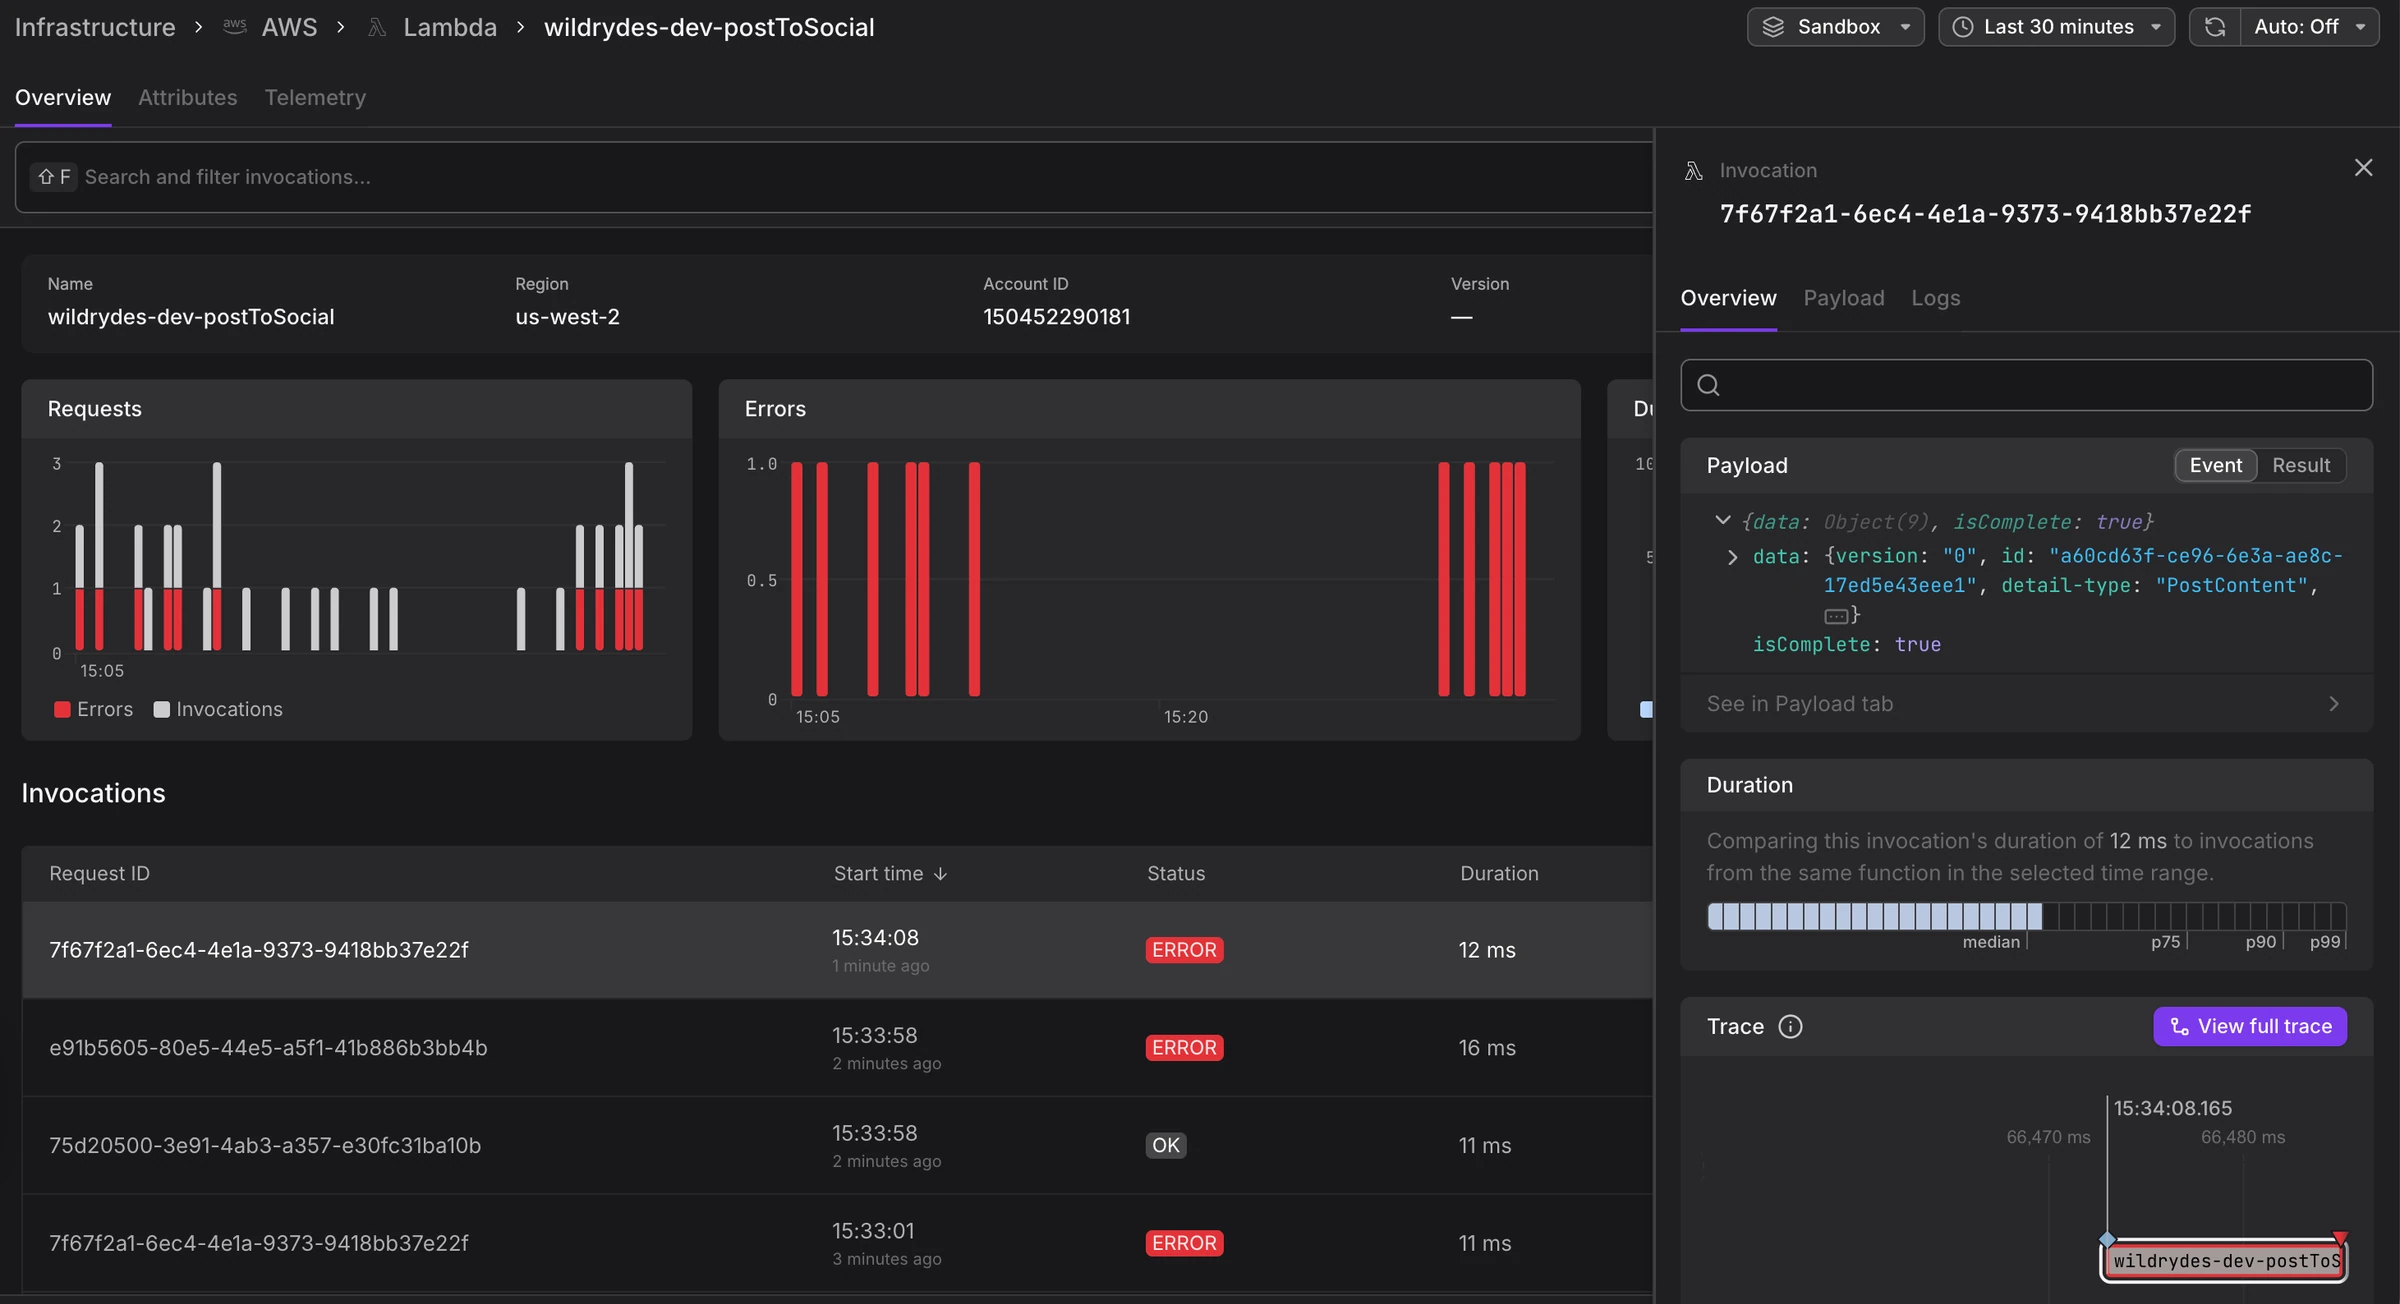Click the OK status badge

click(1165, 1146)
